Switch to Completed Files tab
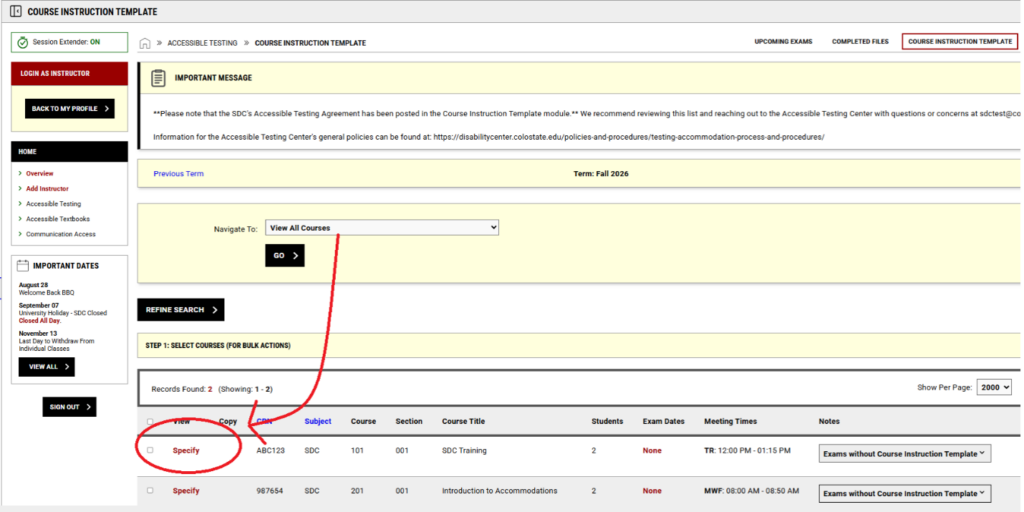 [x=860, y=41]
